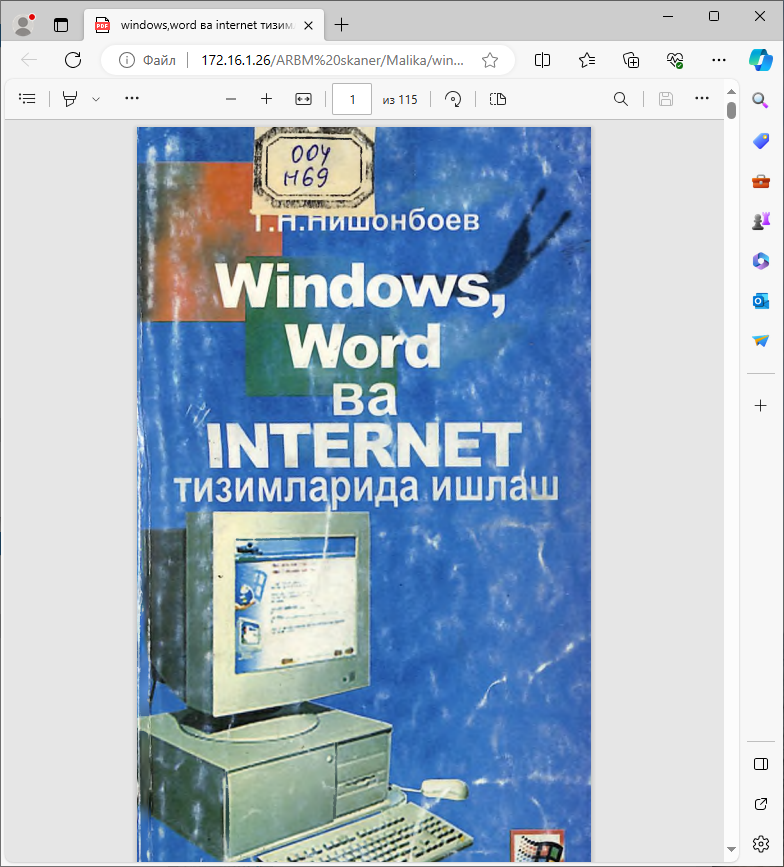Click the browser Back arrow

[x=29, y=60]
